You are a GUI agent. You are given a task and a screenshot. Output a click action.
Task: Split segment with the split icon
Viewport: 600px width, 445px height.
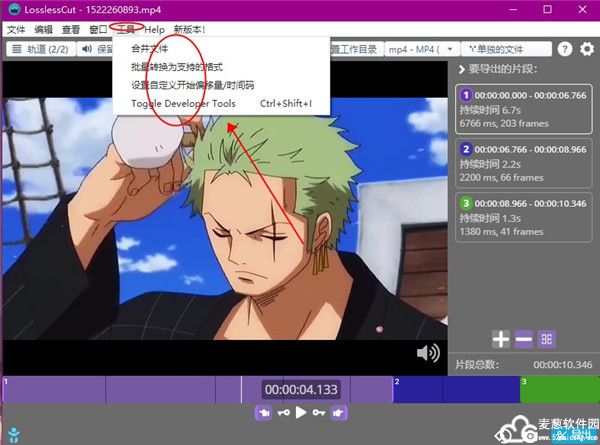(x=546, y=339)
